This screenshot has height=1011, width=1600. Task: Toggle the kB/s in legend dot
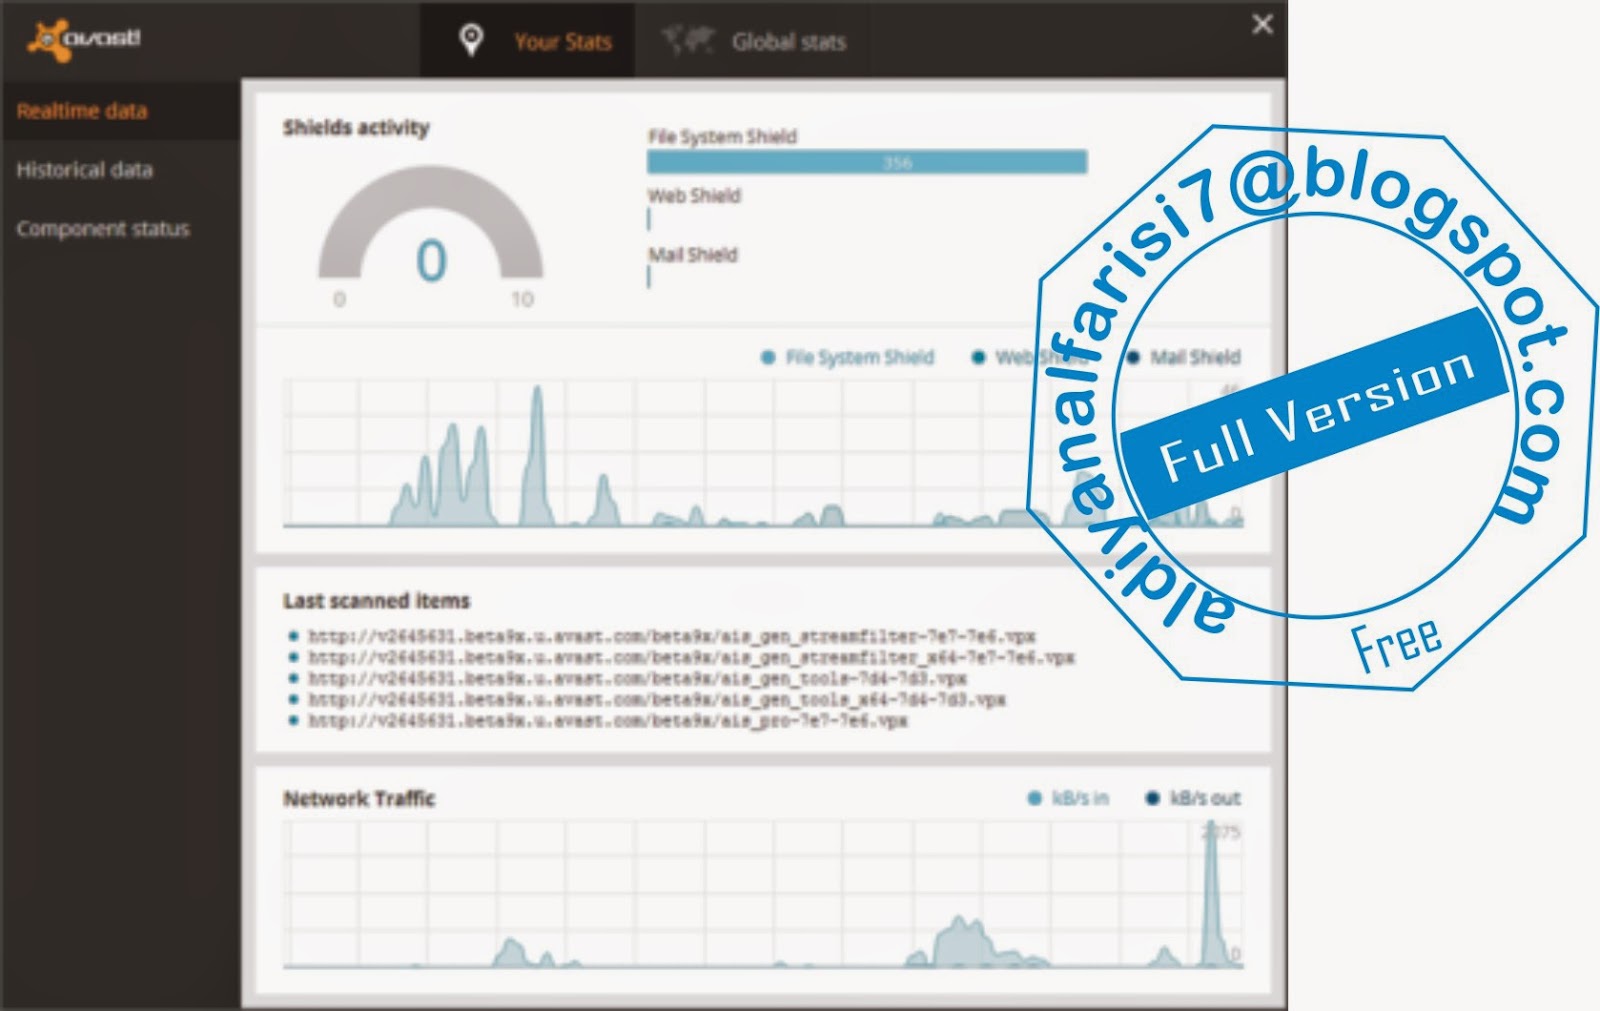[x=1035, y=798]
